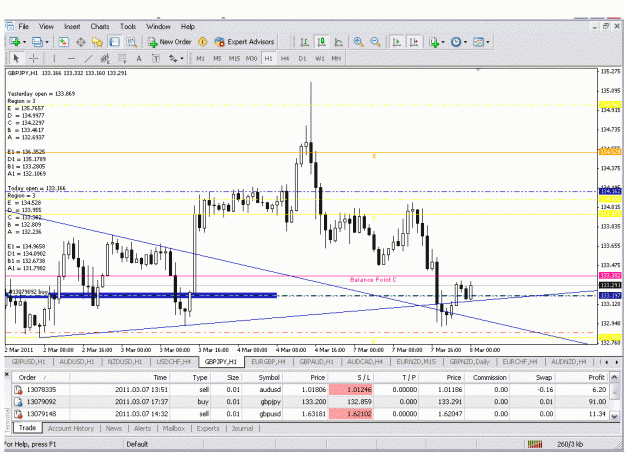Select the Fibonacci Retracement tool
The width and height of the screenshot is (625, 452).
[122, 59]
